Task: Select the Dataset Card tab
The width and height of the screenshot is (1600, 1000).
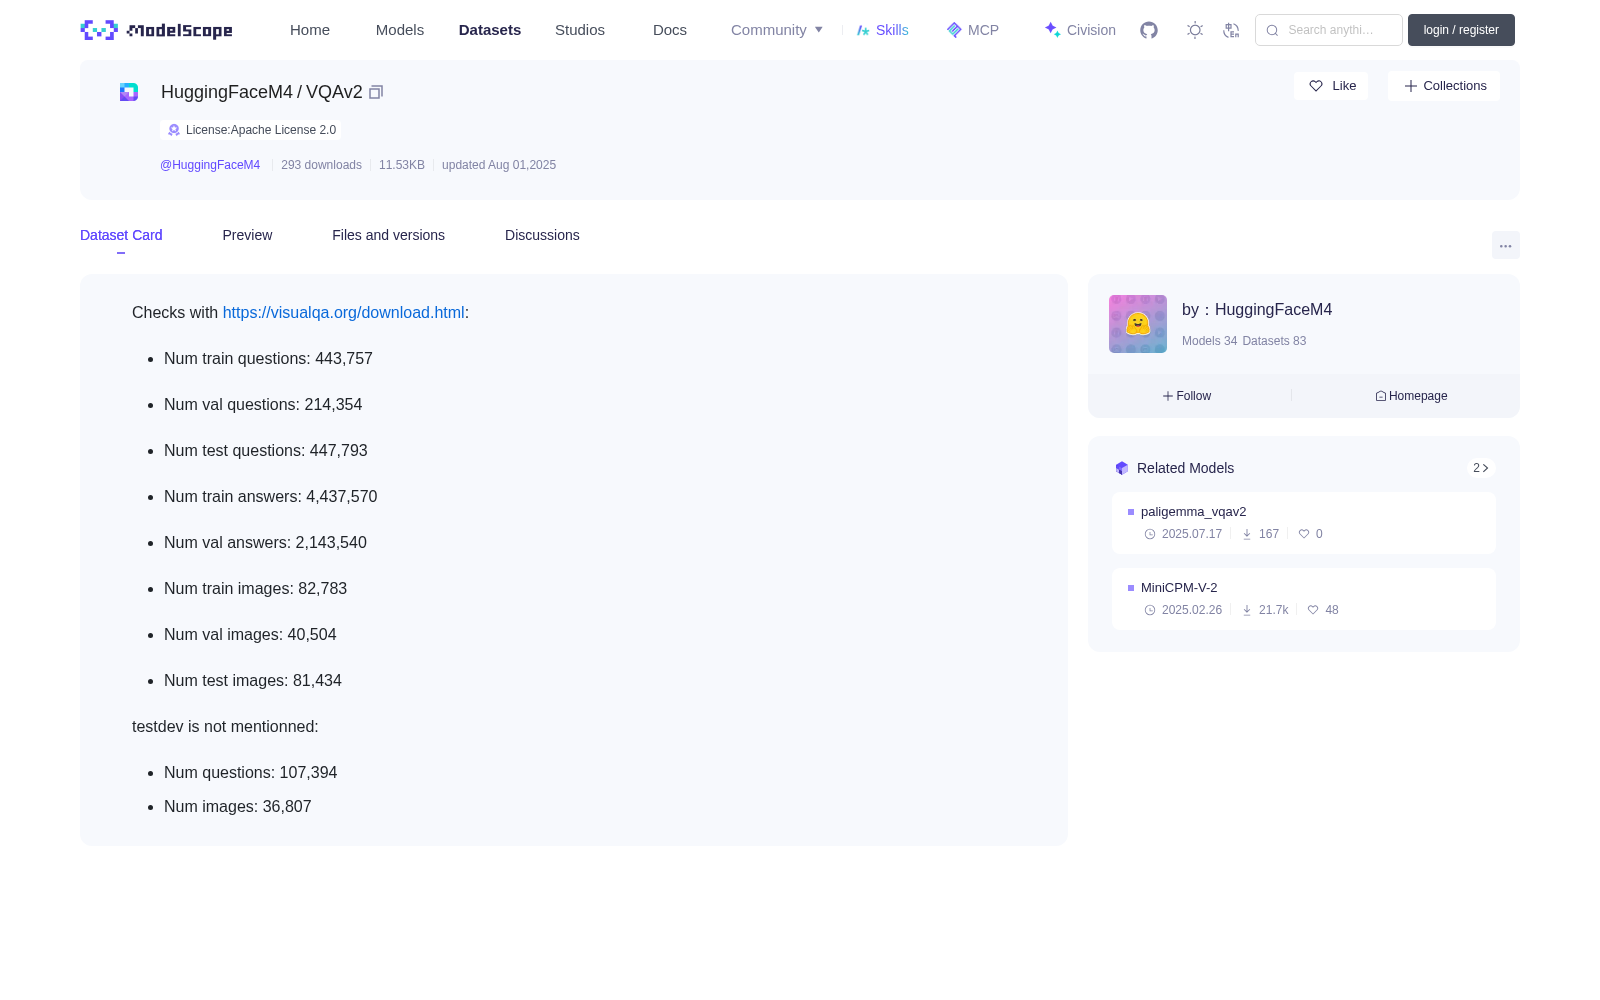Action: (x=121, y=235)
